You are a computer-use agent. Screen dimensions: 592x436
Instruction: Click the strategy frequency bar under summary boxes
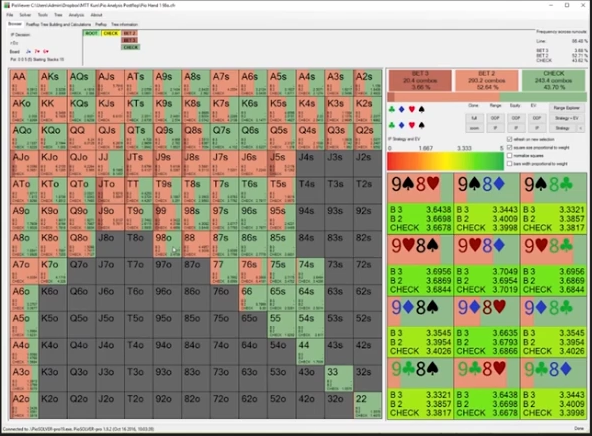click(487, 97)
